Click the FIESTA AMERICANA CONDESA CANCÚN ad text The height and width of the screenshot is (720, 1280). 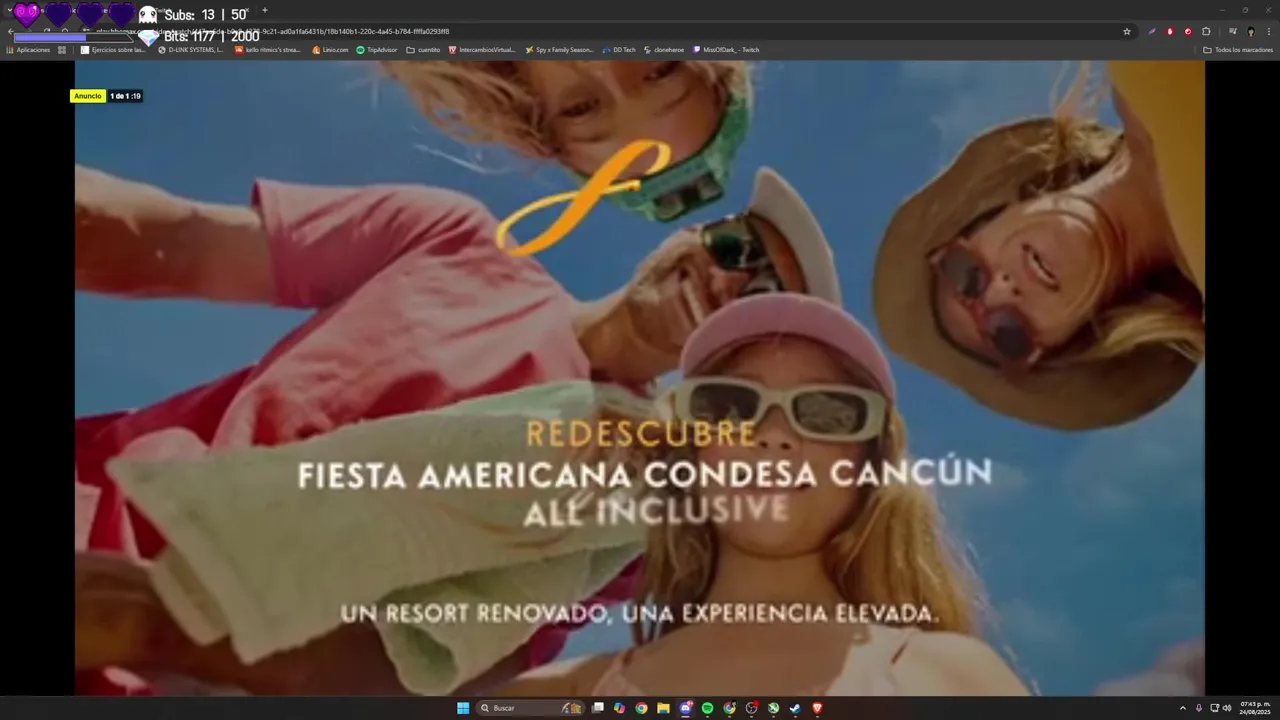click(x=645, y=473)
